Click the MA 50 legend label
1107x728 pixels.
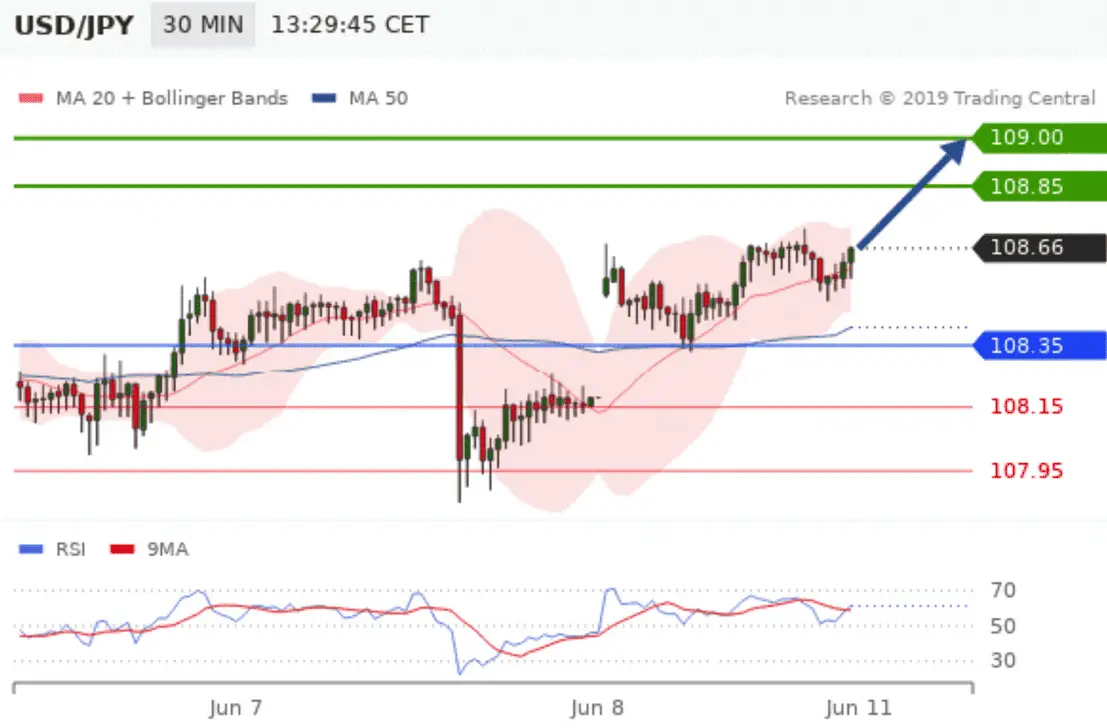(x=378, y=98)
